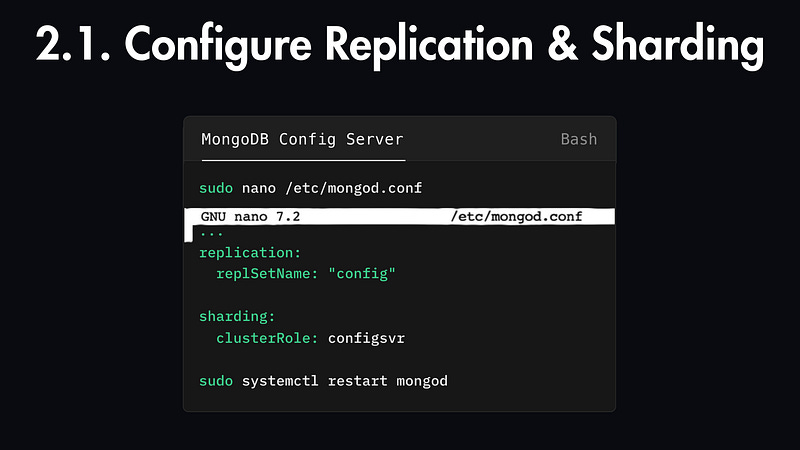The image size is (800, 450).
Task: Click the "sudo nano /etc/mongod.conf" command line
Action: (x=311, y=188)
